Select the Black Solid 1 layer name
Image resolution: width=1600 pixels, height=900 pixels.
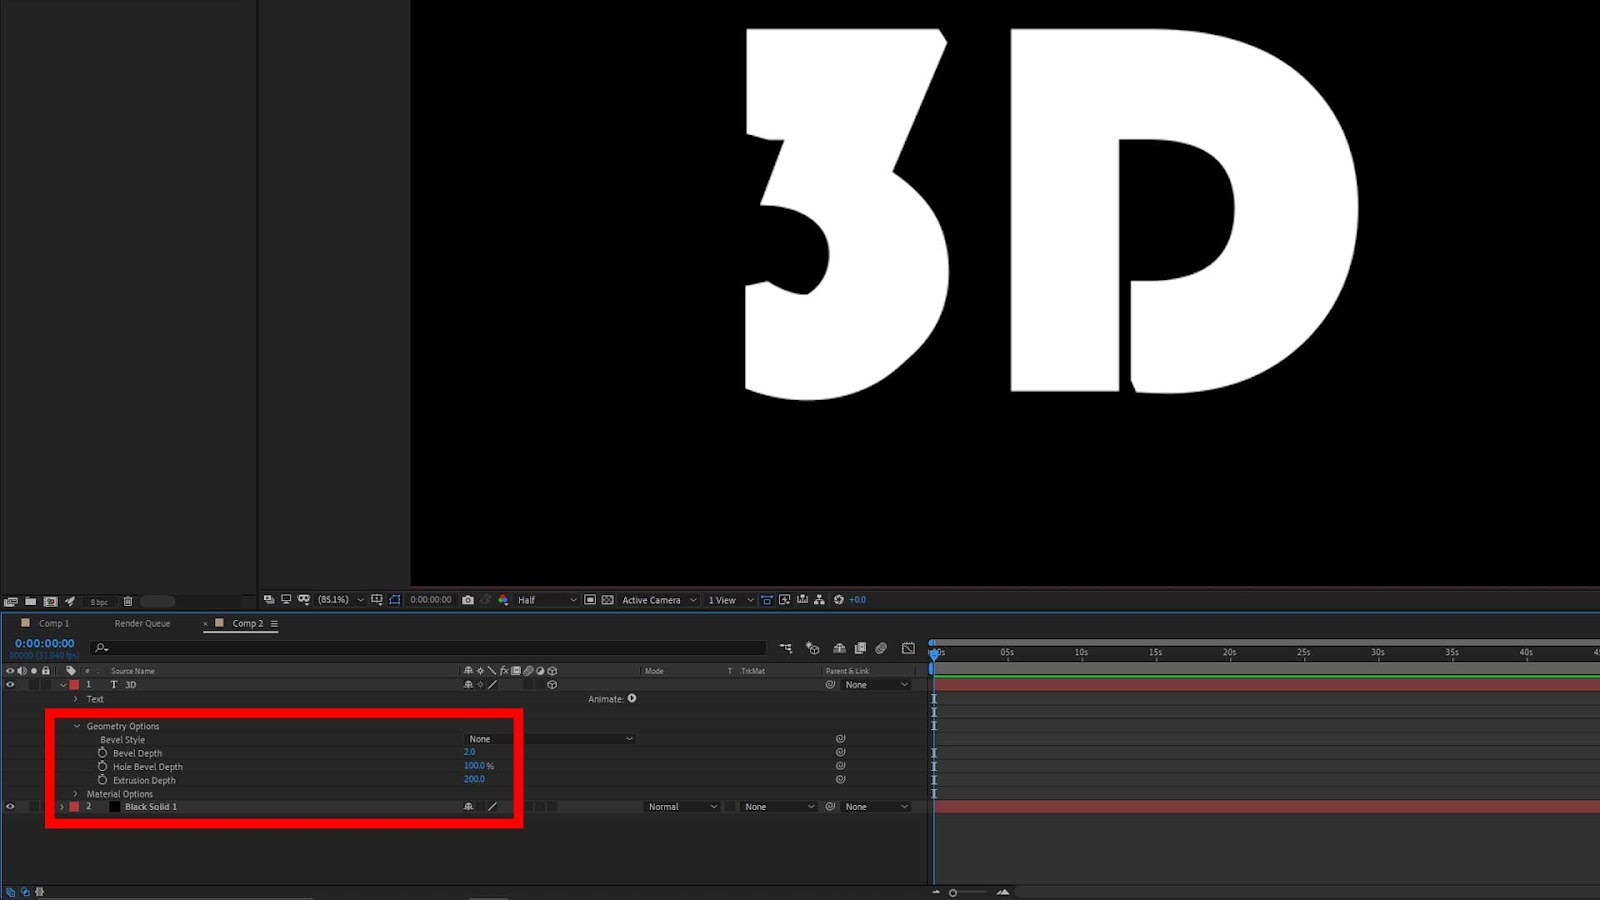click(151, 807)
